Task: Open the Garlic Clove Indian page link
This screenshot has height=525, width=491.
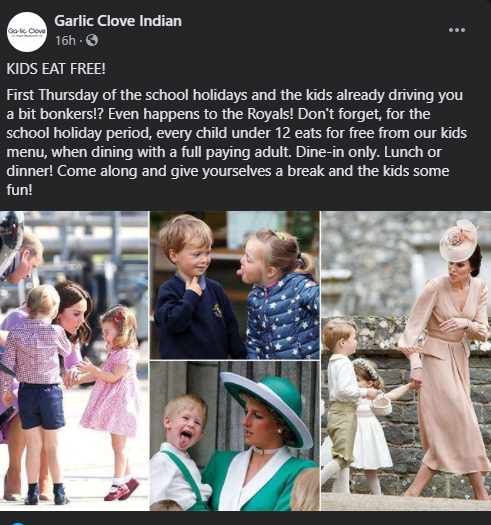Action: pos(118,21)
